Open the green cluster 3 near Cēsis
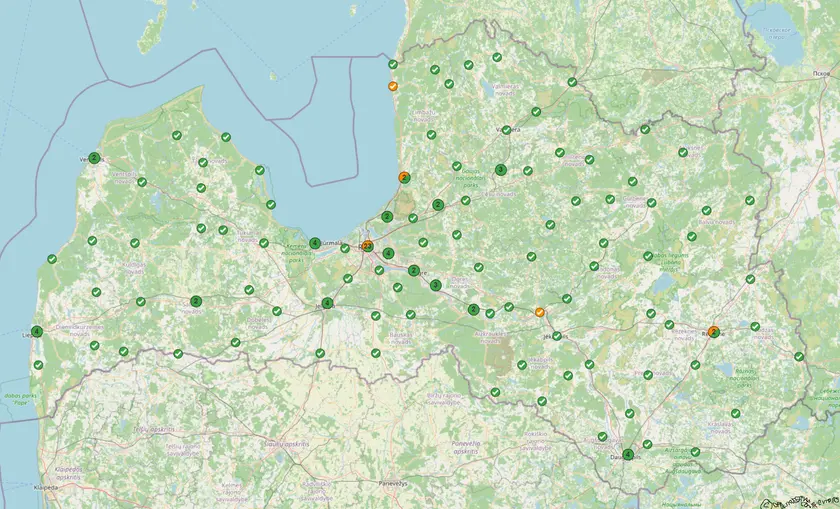 pos(501,170)
